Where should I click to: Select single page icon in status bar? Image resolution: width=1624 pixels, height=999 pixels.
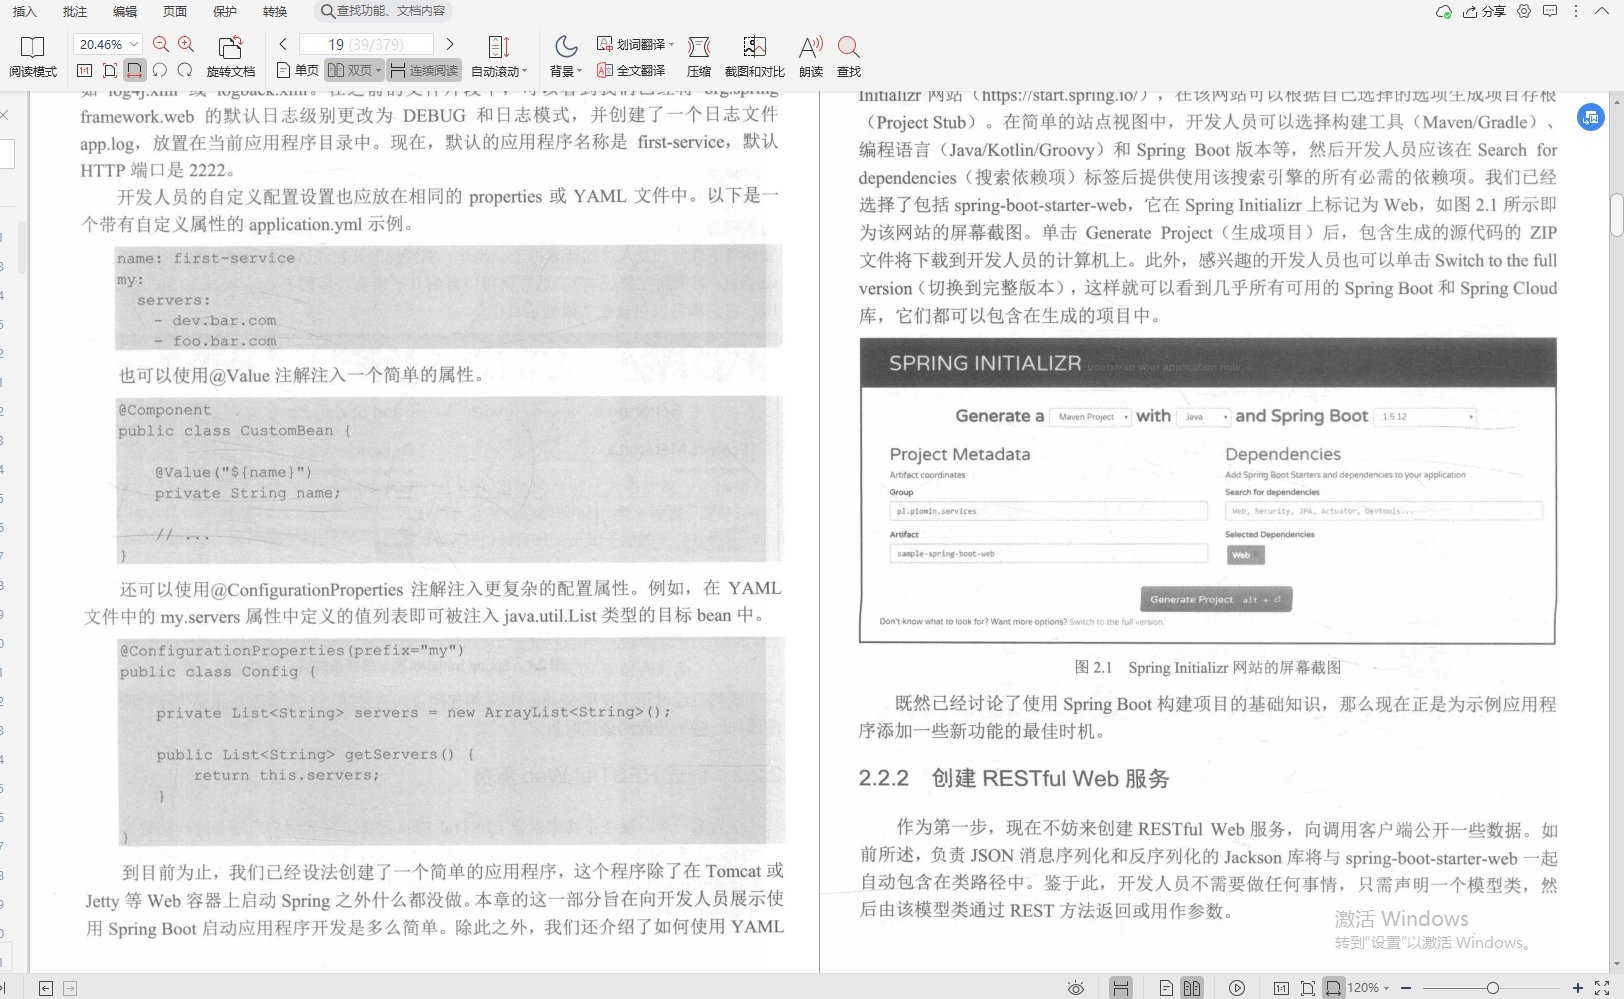1166,988
